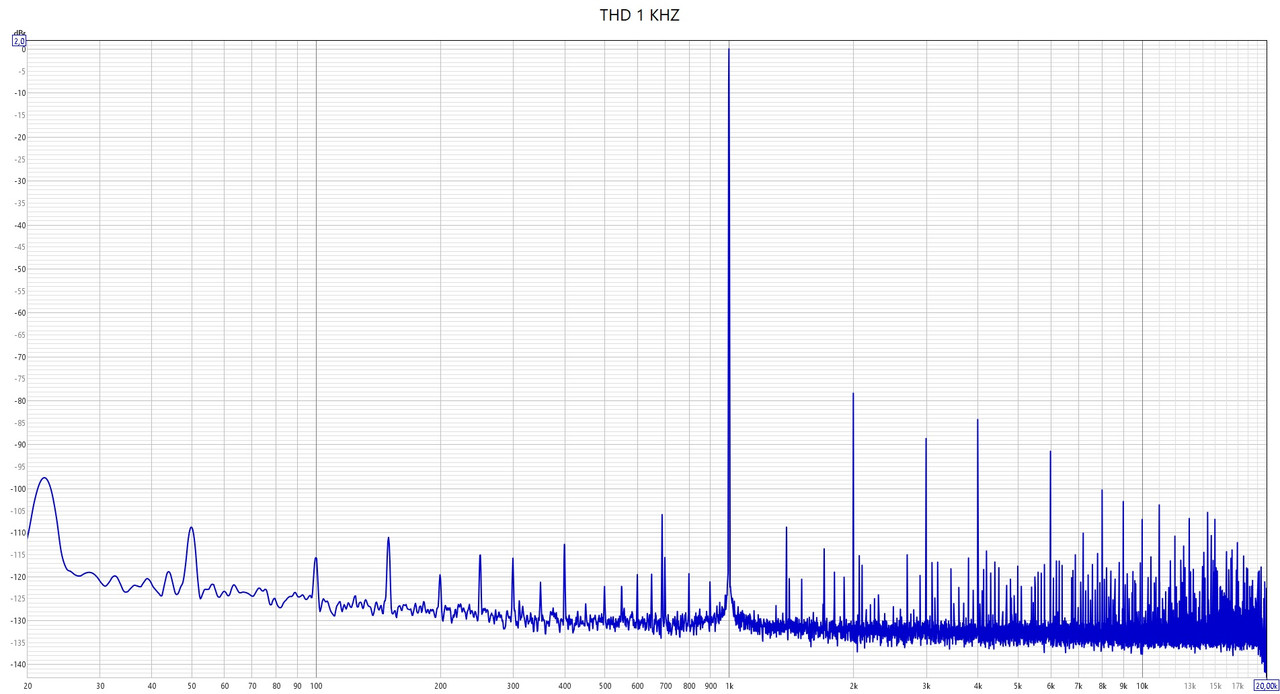Click the -50 label on the dB axis
Image resolution: width=1280 pixels, height=694 pixels.
point(20,269)
